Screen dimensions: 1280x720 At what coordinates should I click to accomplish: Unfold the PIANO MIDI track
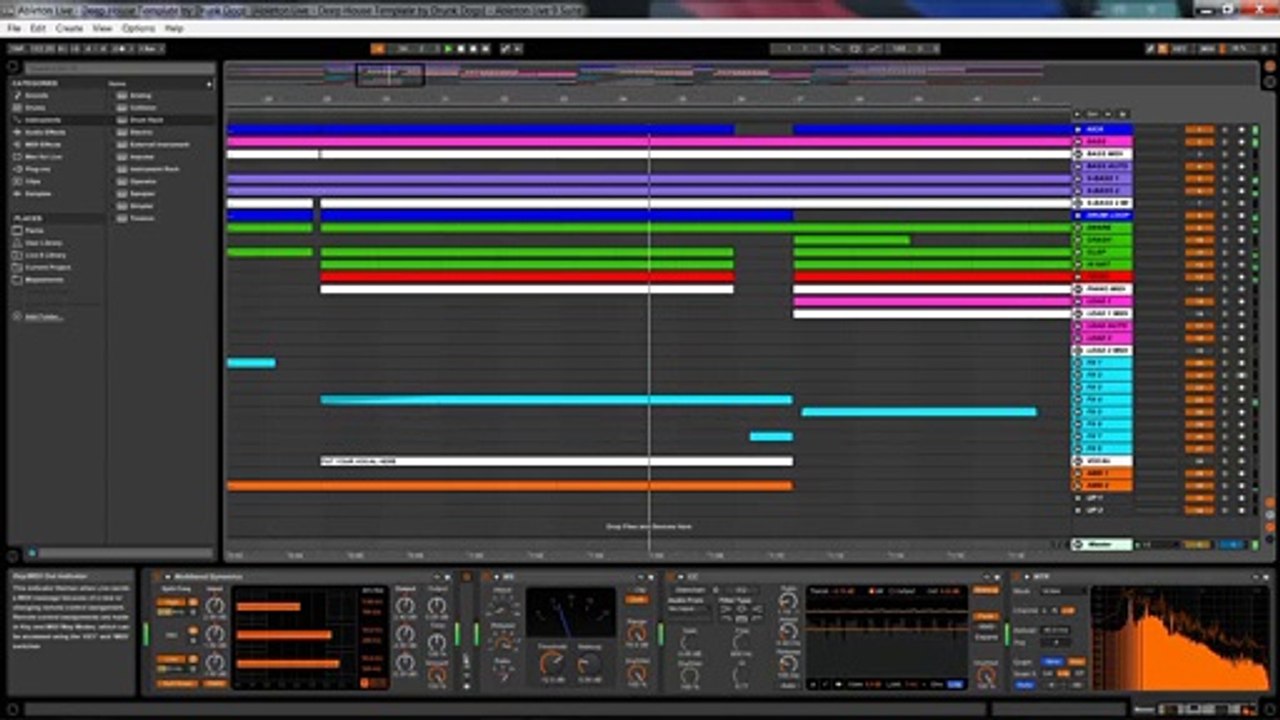pos(1078,289)
